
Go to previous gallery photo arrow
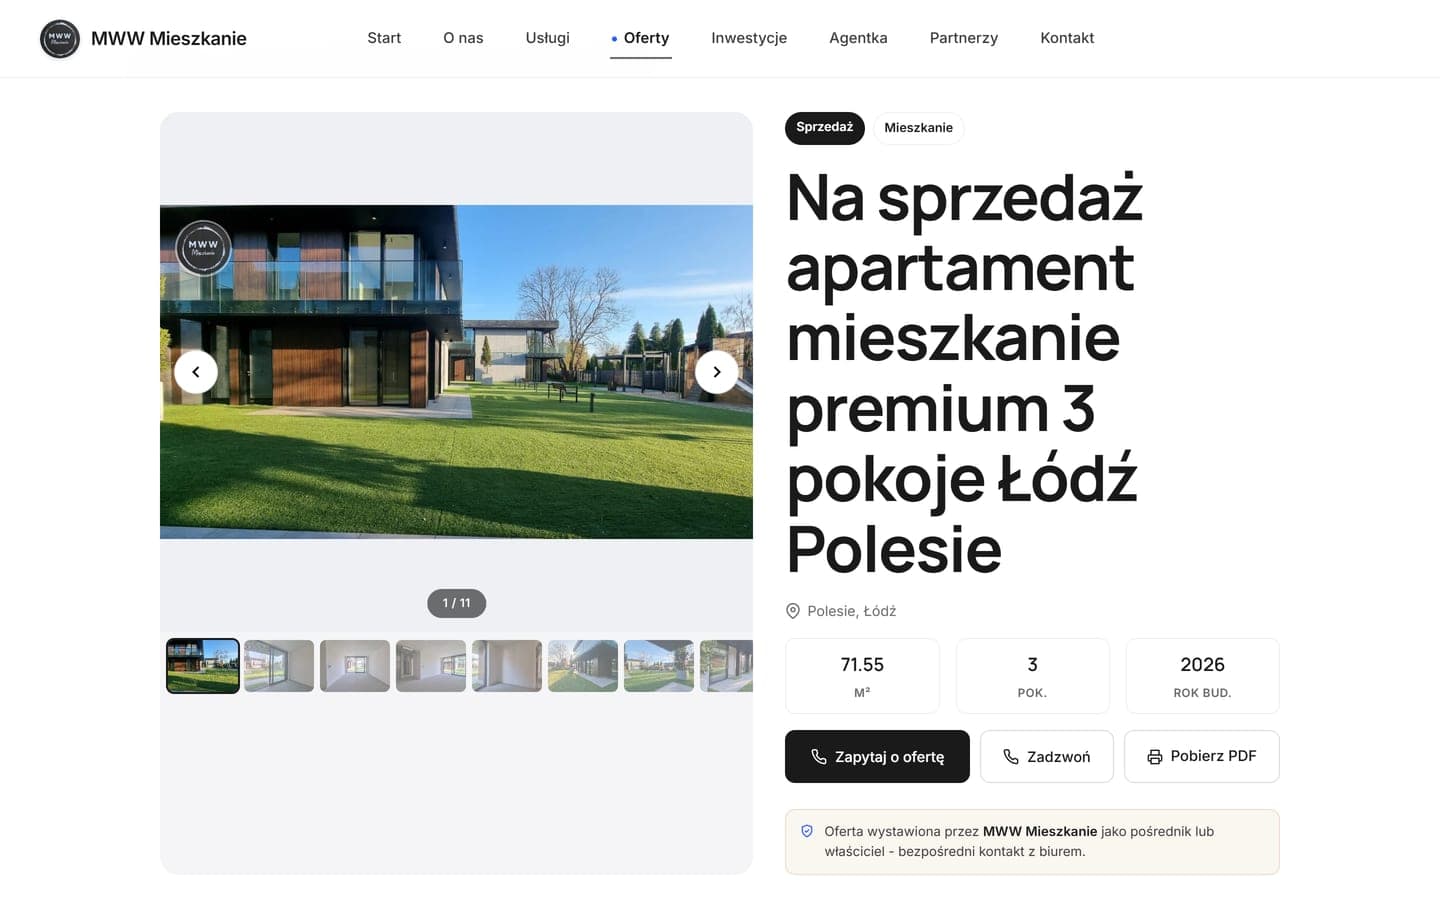(x=196, y=372)
